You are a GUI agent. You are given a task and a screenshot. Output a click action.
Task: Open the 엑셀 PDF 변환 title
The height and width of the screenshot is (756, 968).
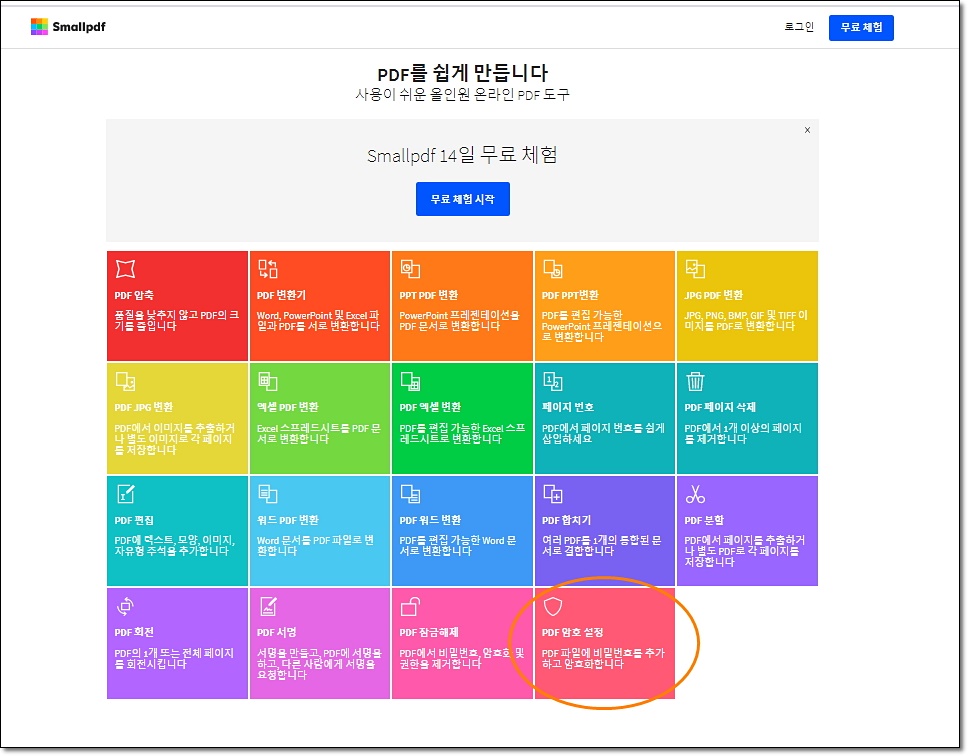[288, 407]
